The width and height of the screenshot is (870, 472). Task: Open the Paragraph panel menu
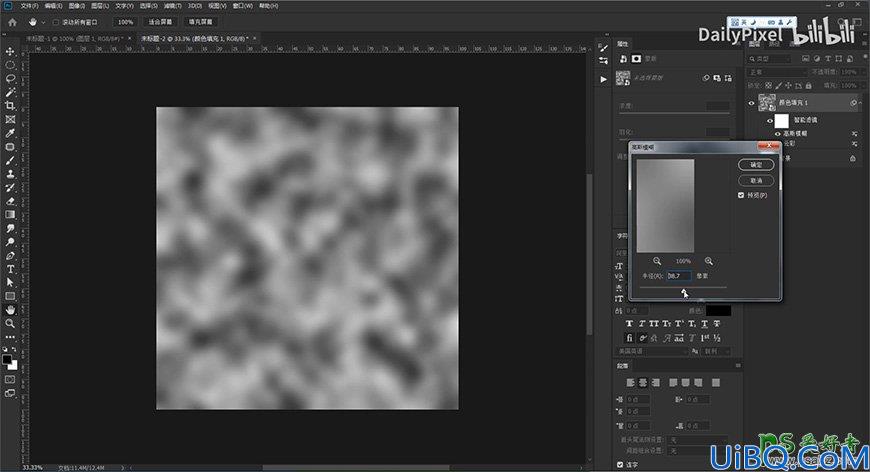(738, 366)
